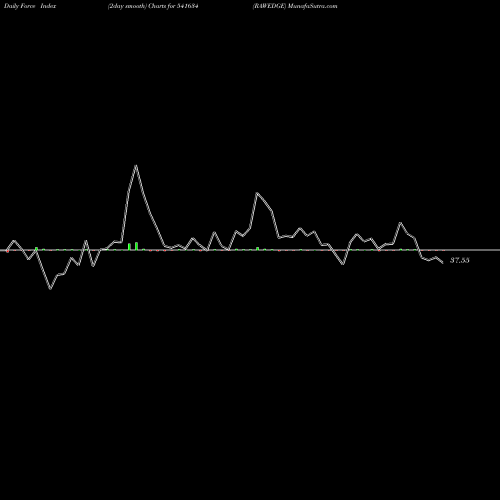This screenshot has height=500, width=500.
Task: Click the '(2day smooth) Charts for 541634' text
Action: coord(153,6)
